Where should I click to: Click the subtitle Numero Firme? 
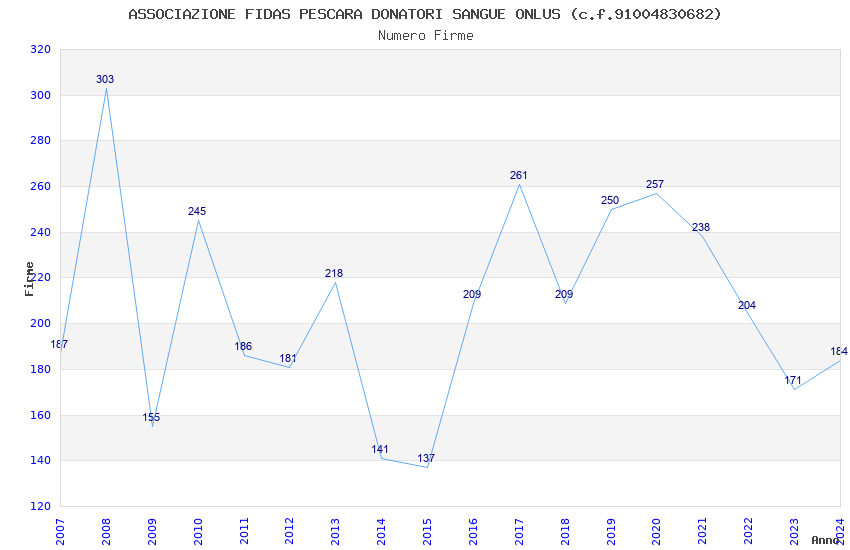[x=426, y=36]
